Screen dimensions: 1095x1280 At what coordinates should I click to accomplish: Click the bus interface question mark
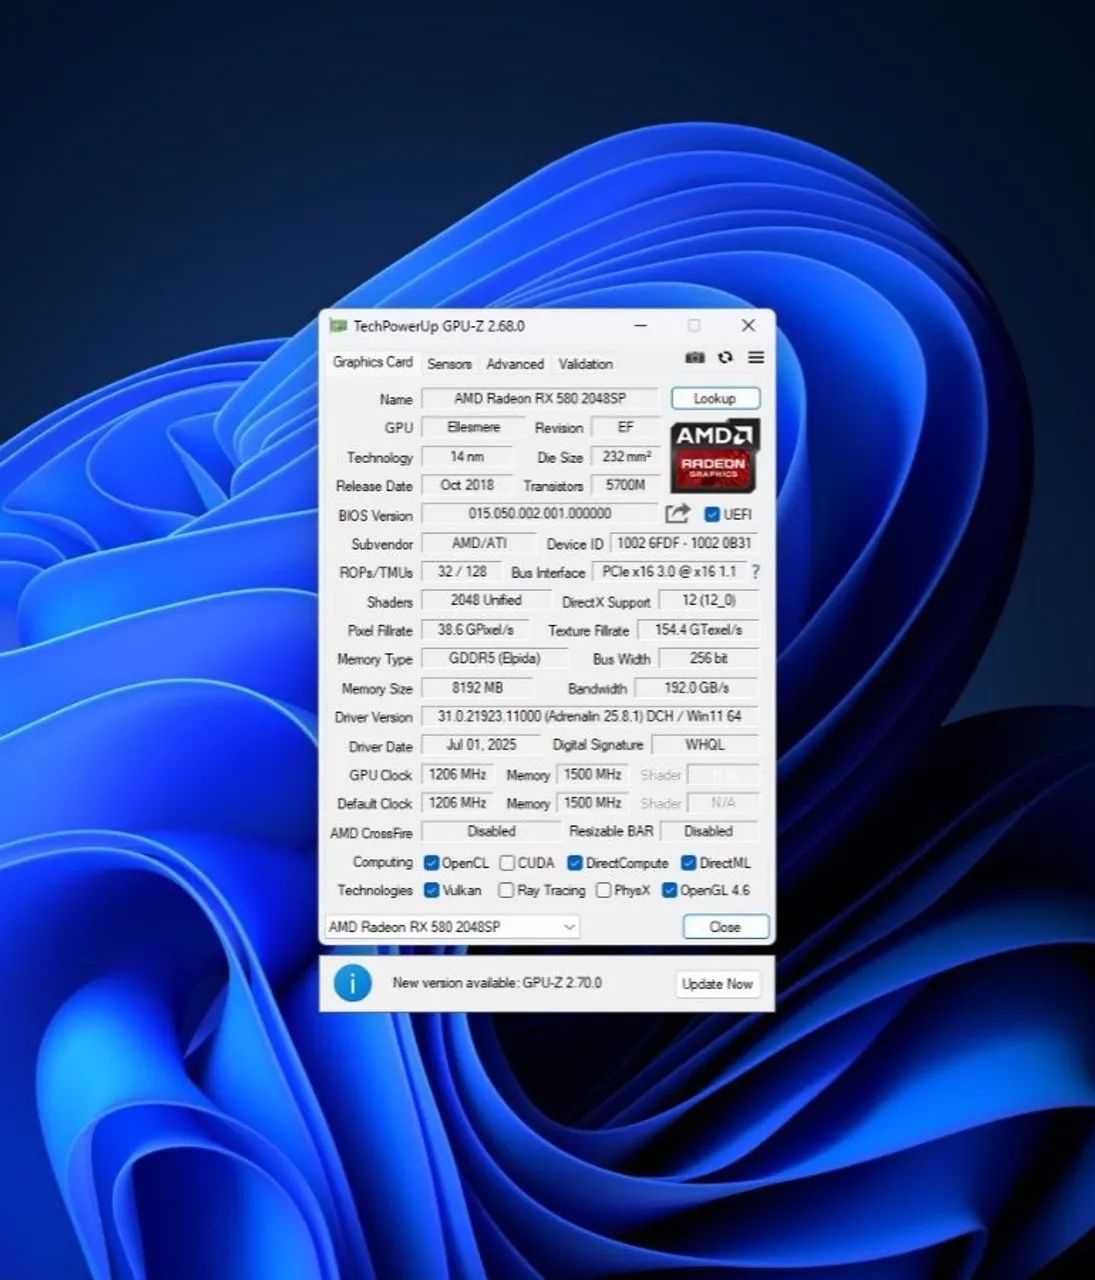[x=755, y=572]
